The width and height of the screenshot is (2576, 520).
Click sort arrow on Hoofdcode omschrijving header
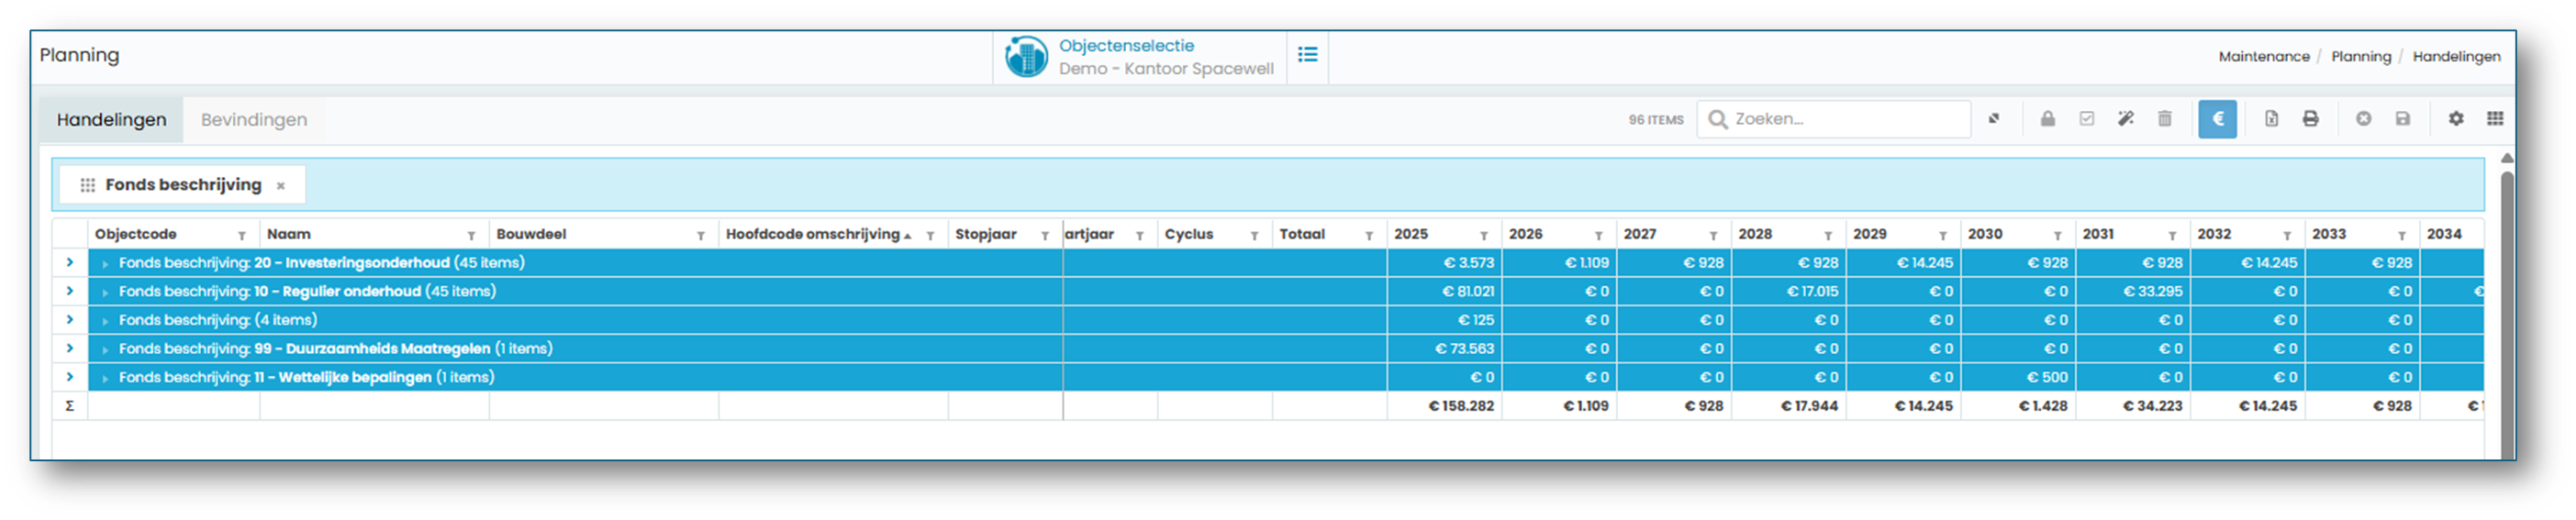point(908,236)
